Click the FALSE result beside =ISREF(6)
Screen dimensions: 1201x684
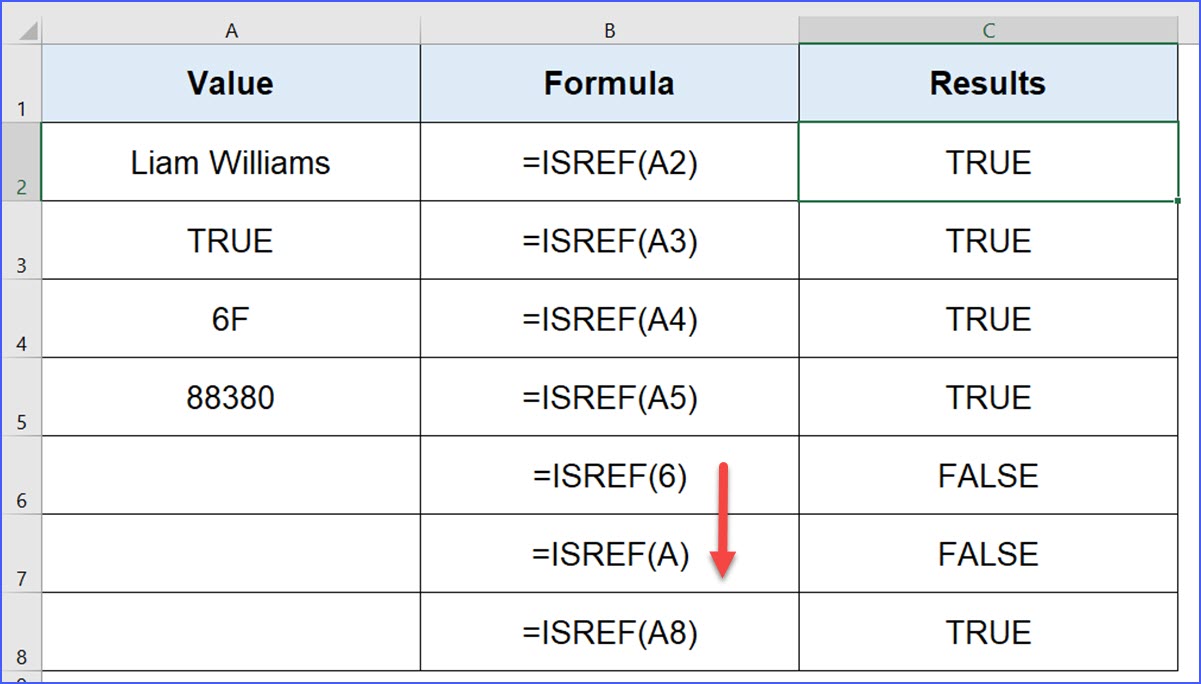987,476
